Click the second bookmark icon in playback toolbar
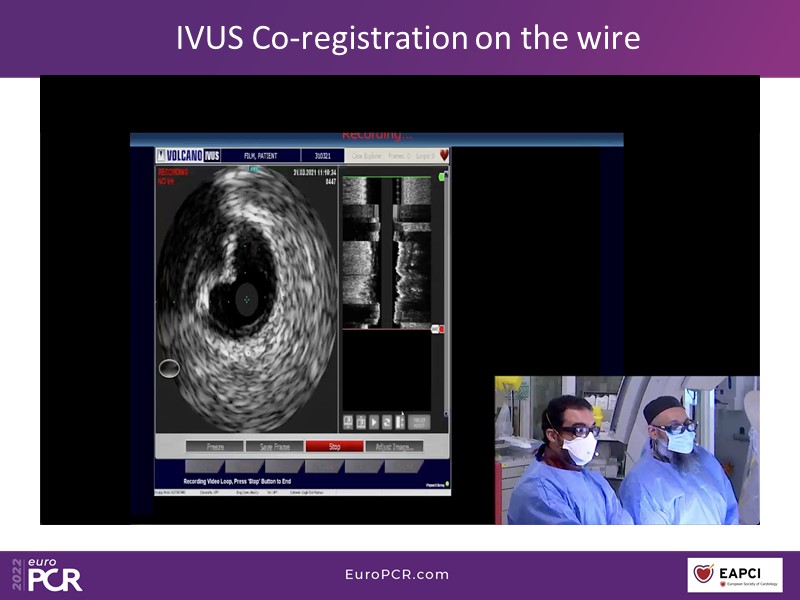This screenshot has height=600, width=800. click(x=360, y=422)
